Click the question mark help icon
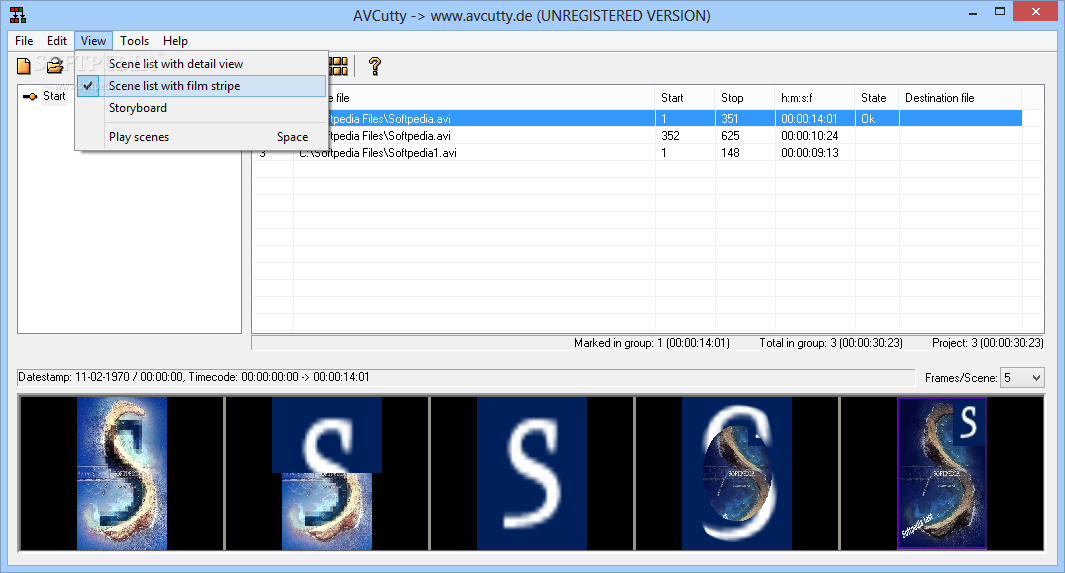Image resolution: width=1065 pixels, height=573 pixels. [x=374, y=66]
